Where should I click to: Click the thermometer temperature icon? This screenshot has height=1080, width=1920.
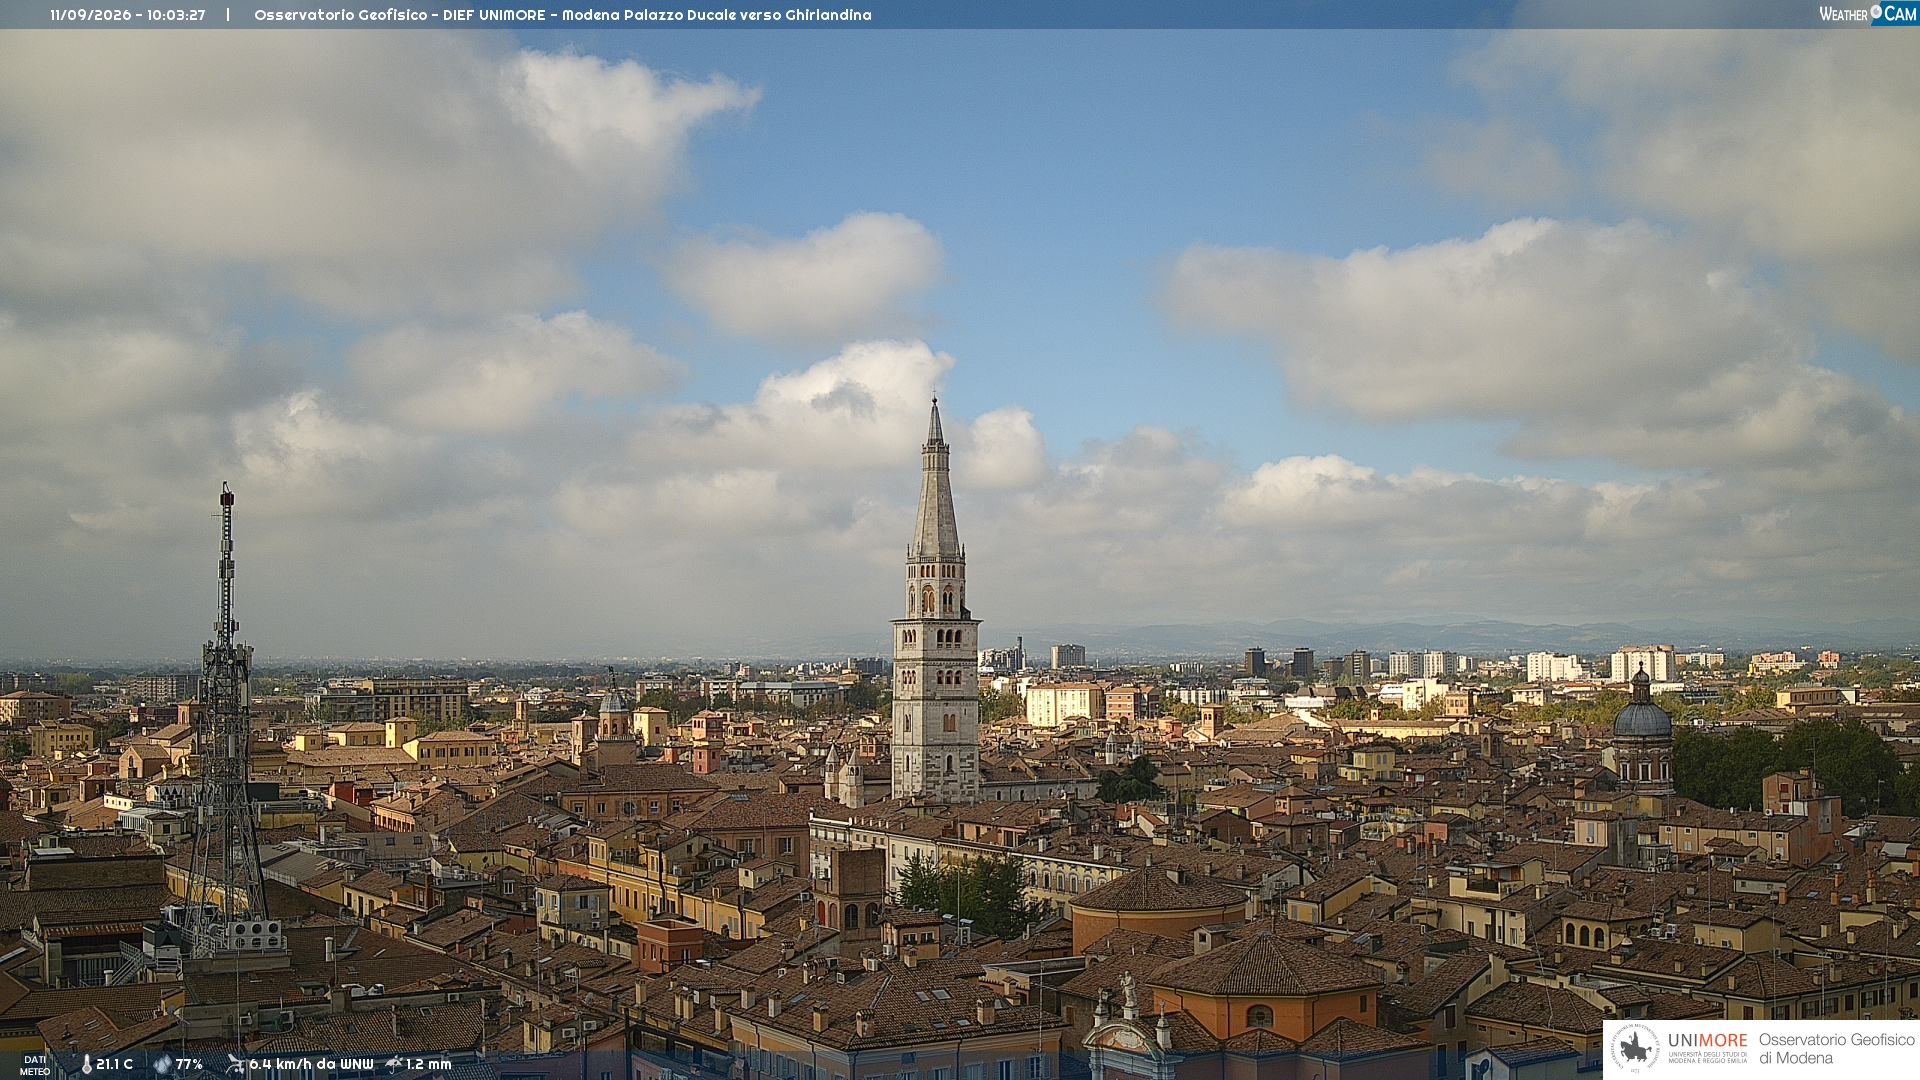pos(86,1065)
